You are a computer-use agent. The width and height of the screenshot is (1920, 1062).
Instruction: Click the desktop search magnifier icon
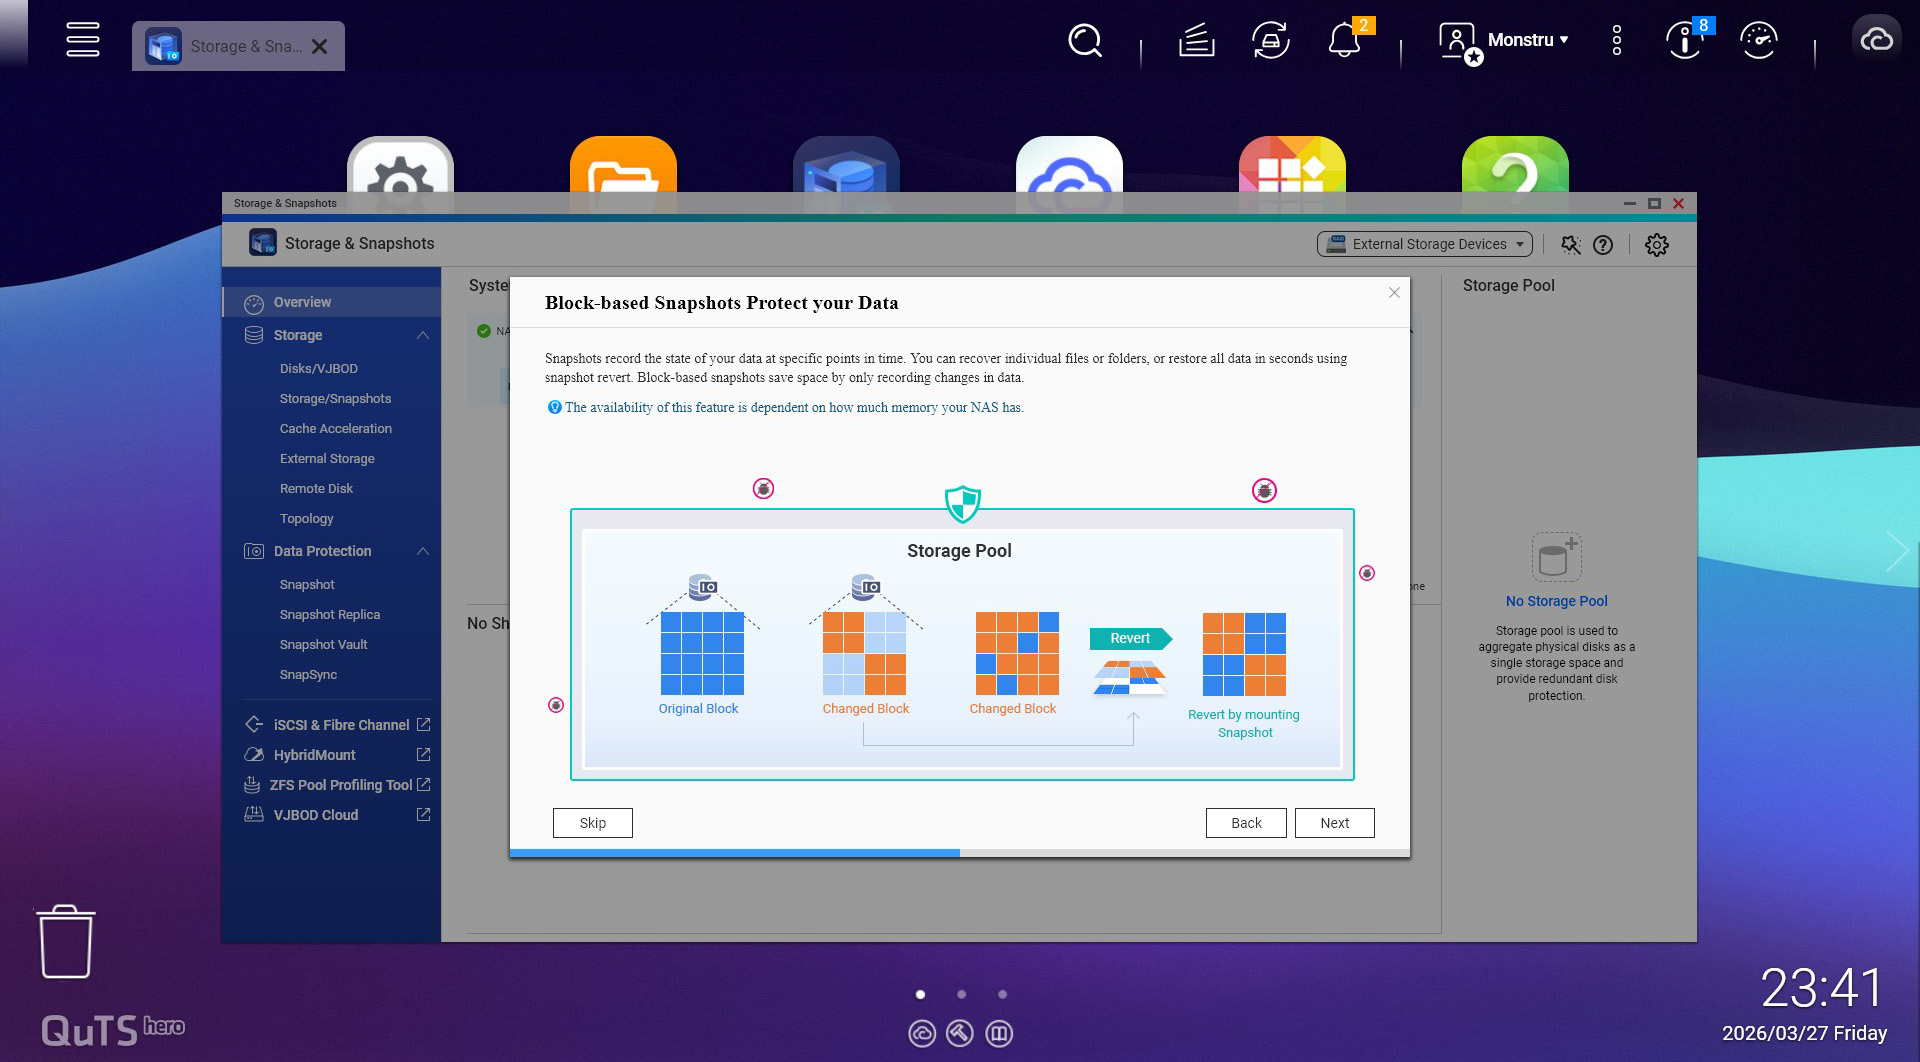(x=1084, y=41)
